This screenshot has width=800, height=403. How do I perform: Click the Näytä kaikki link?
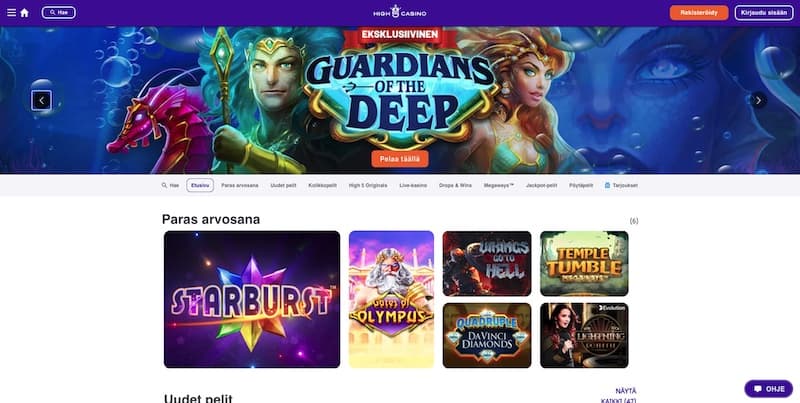pyautogui.click(x=619, y=396)
